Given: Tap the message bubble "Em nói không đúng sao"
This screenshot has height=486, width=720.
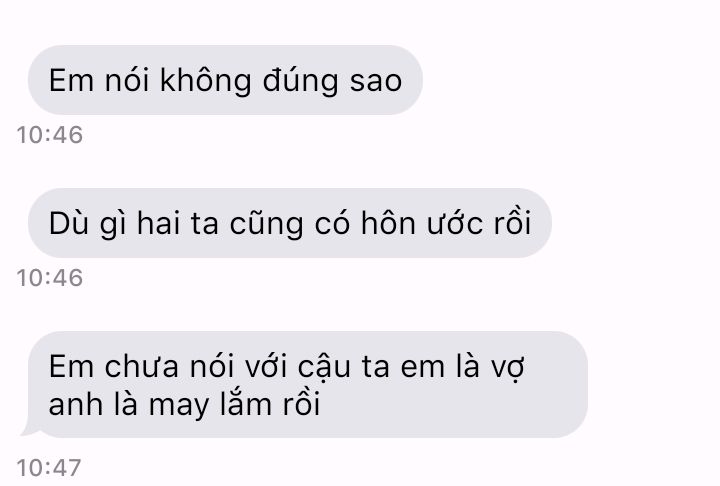Looking at the screenshot, I should tap(225, 80).
